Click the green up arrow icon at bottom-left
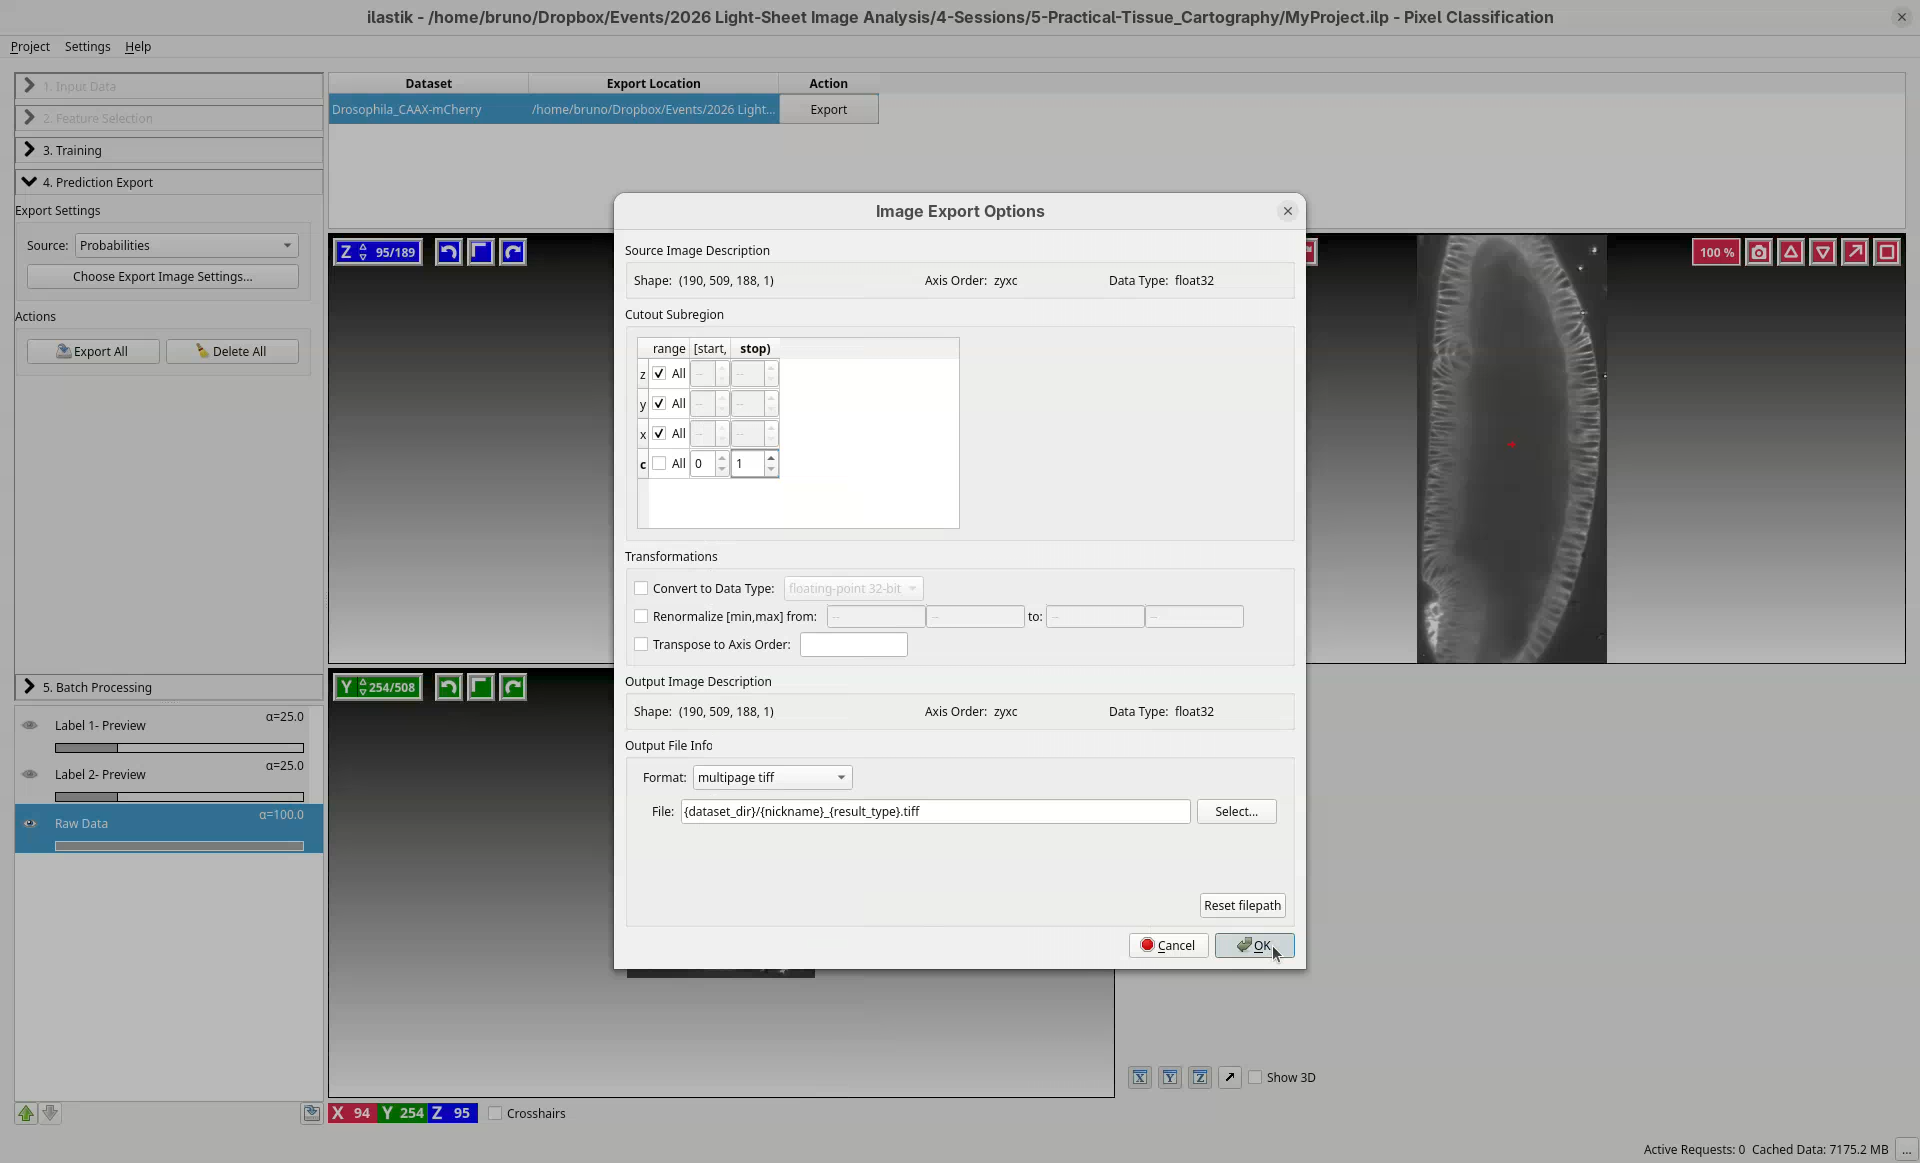The height and width of the screenshot is (1163, 1920). (x=26, y=1113)
